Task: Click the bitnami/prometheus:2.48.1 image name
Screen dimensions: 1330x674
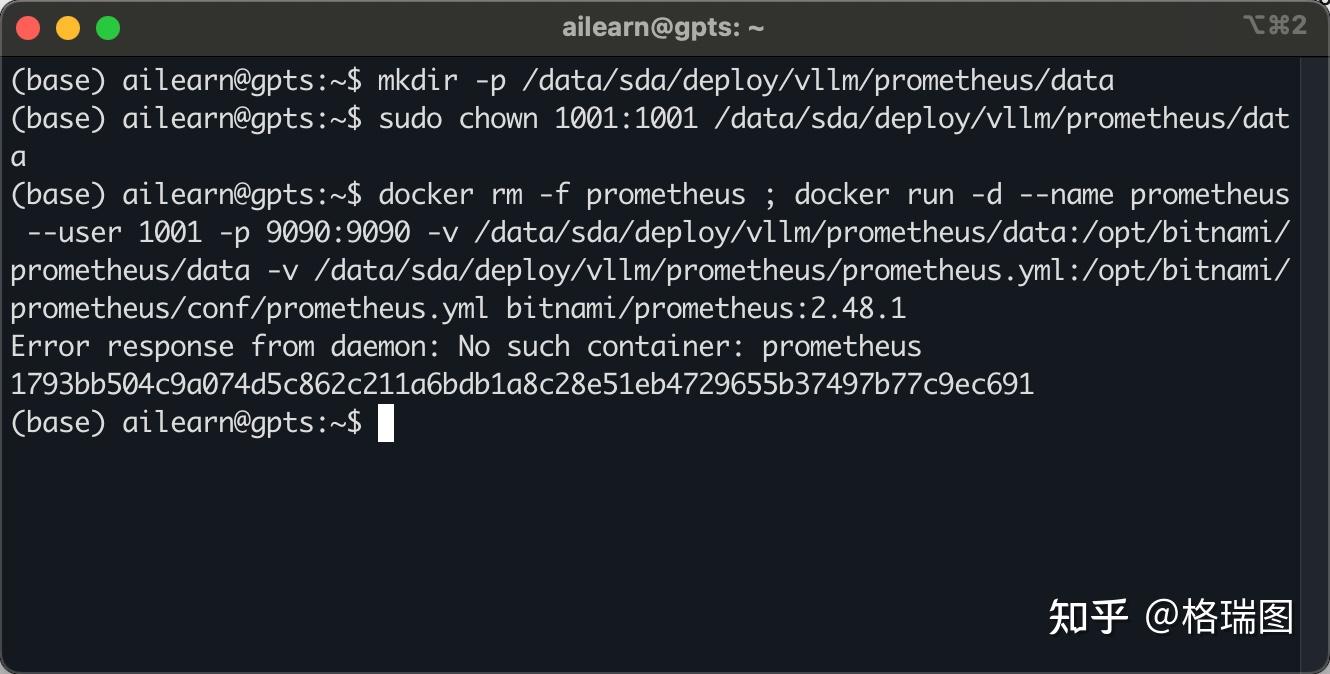Action: point(706,309)
